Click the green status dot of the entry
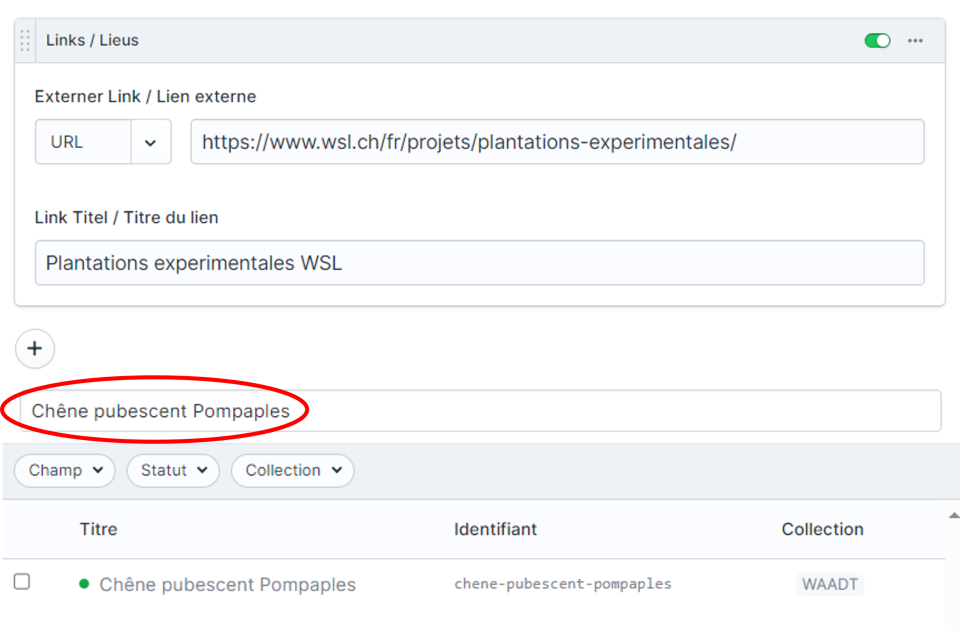 tap(84, 584)
